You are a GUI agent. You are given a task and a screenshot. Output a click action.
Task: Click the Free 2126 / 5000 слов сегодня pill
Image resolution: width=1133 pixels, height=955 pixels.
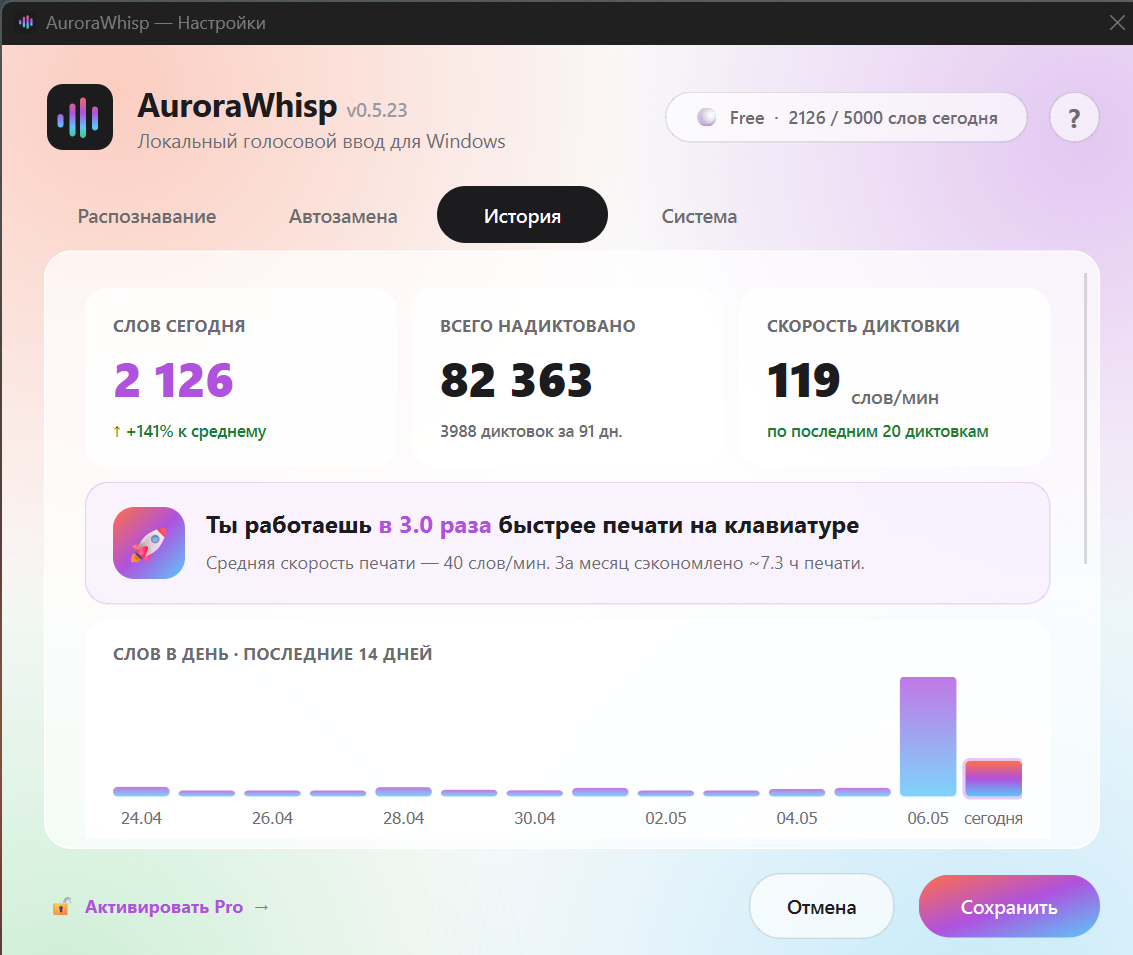click(846, 117)
